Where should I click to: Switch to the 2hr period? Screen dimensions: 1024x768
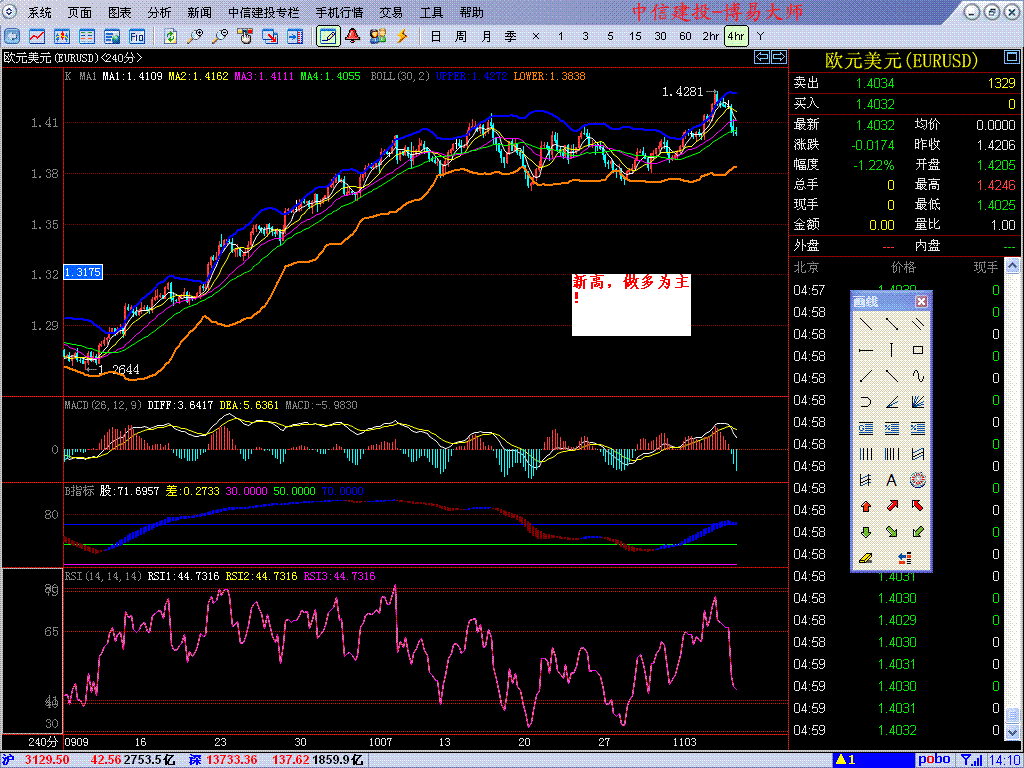(711, 36)
